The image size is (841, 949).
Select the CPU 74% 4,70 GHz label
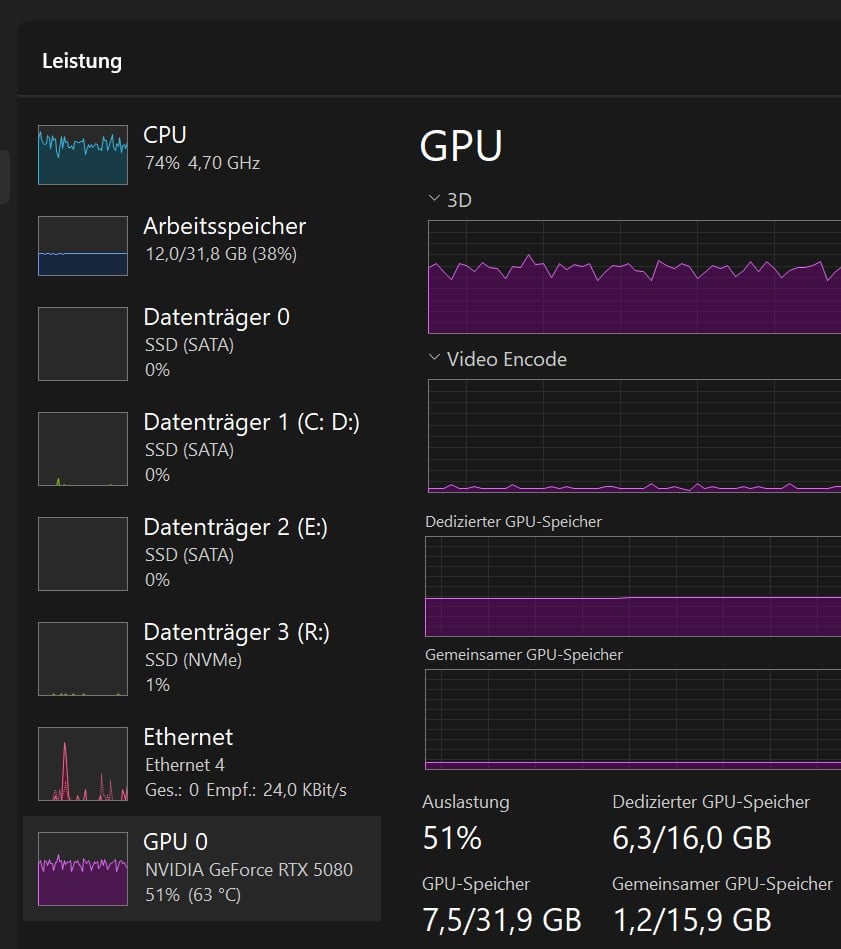pyautogui.click(x=201, y=162)
